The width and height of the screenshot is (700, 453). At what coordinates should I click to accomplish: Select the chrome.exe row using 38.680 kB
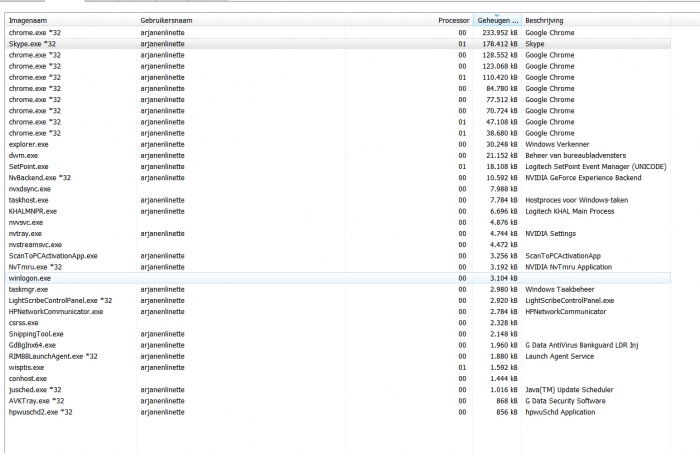coord(338,133)
